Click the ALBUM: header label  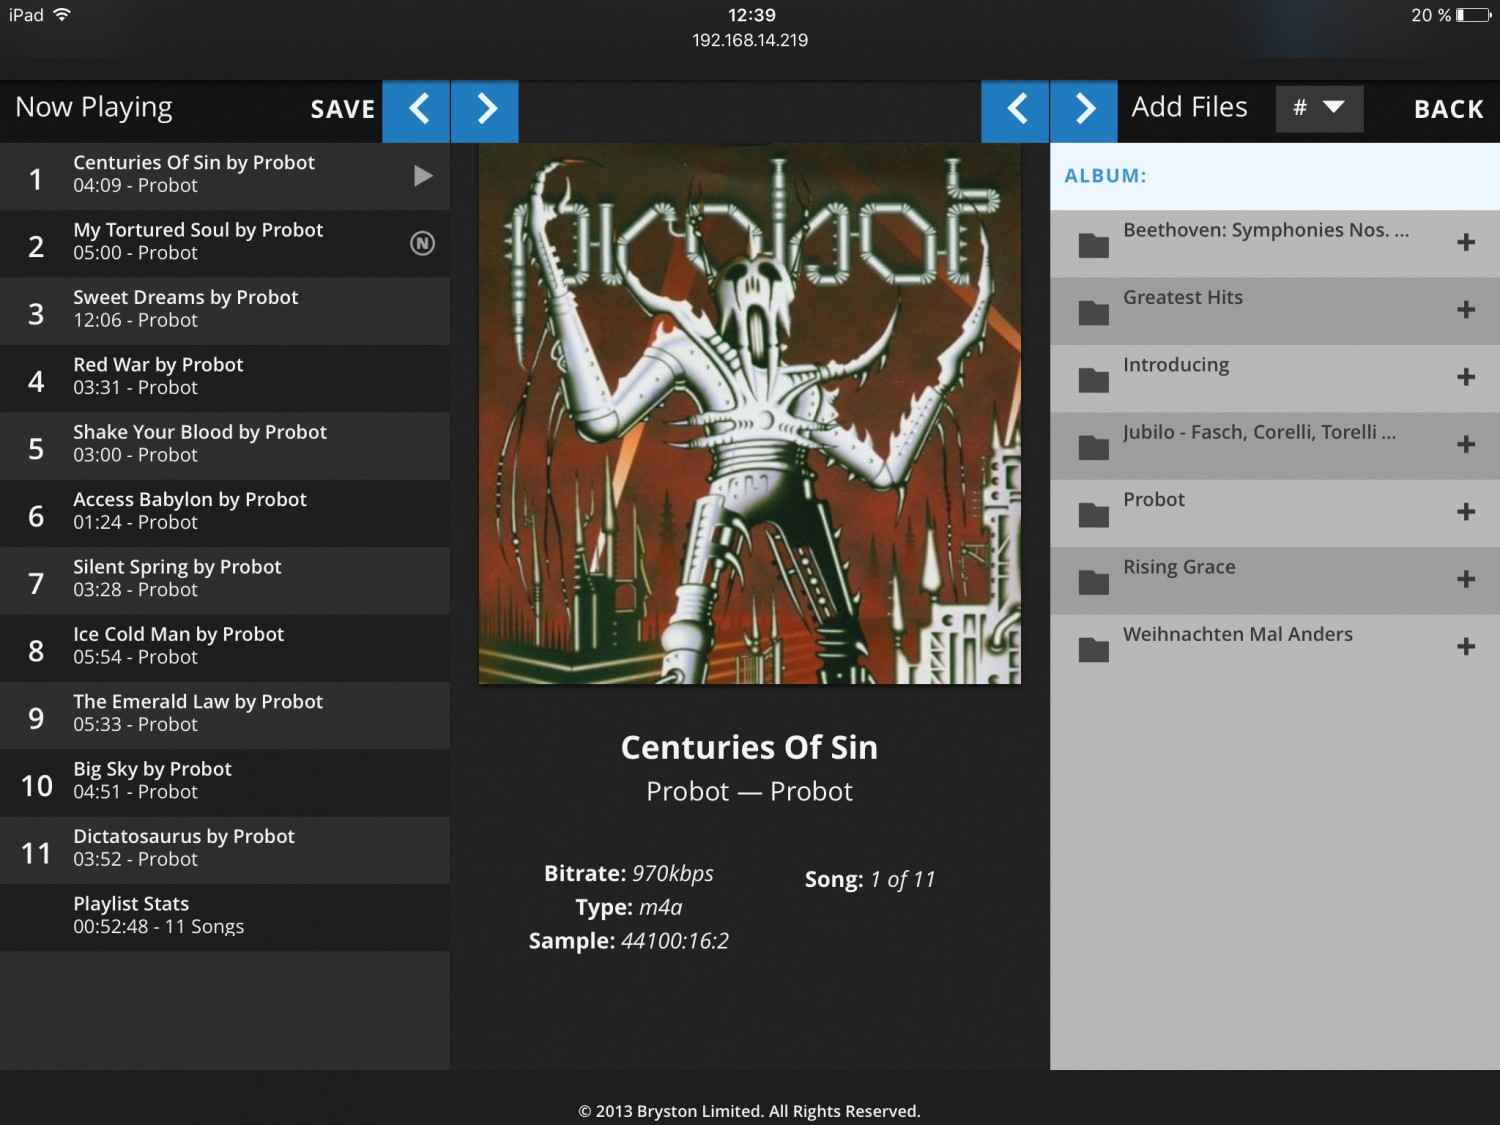click(1105, 176)
